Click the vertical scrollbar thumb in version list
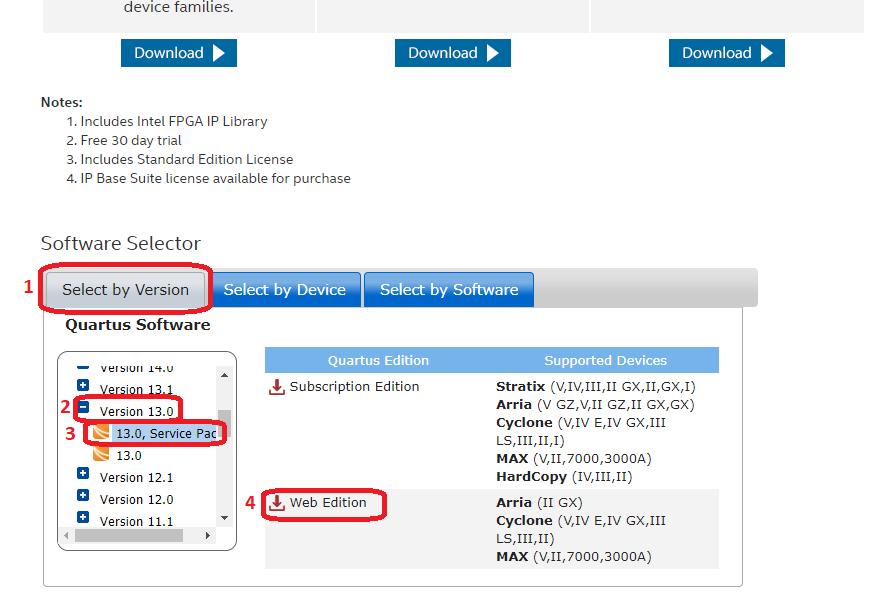The image size is (881, 602). [224, 422]
